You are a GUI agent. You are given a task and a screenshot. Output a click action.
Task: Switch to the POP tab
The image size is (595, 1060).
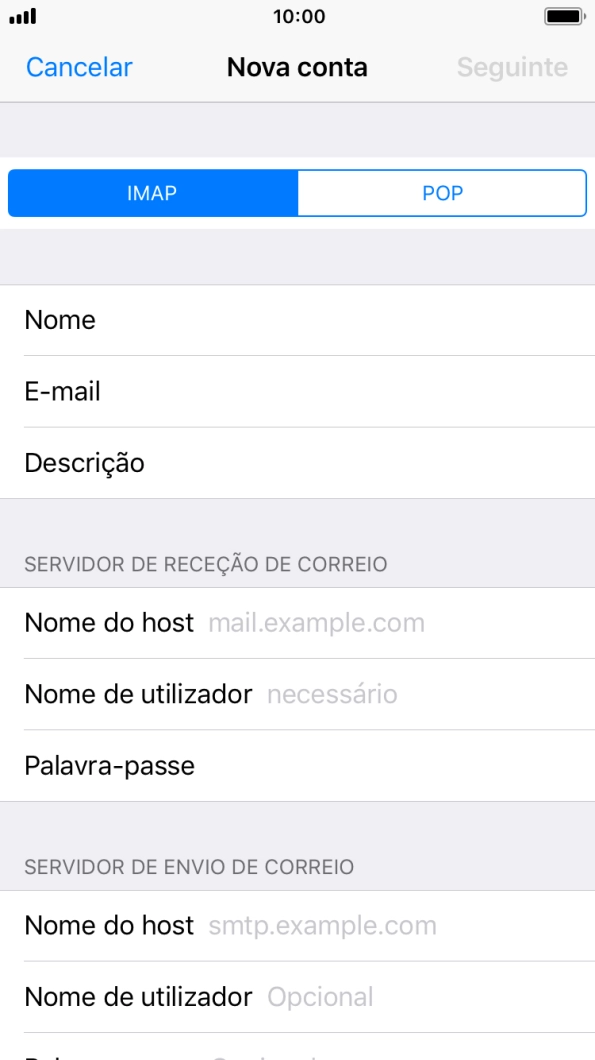442,193
